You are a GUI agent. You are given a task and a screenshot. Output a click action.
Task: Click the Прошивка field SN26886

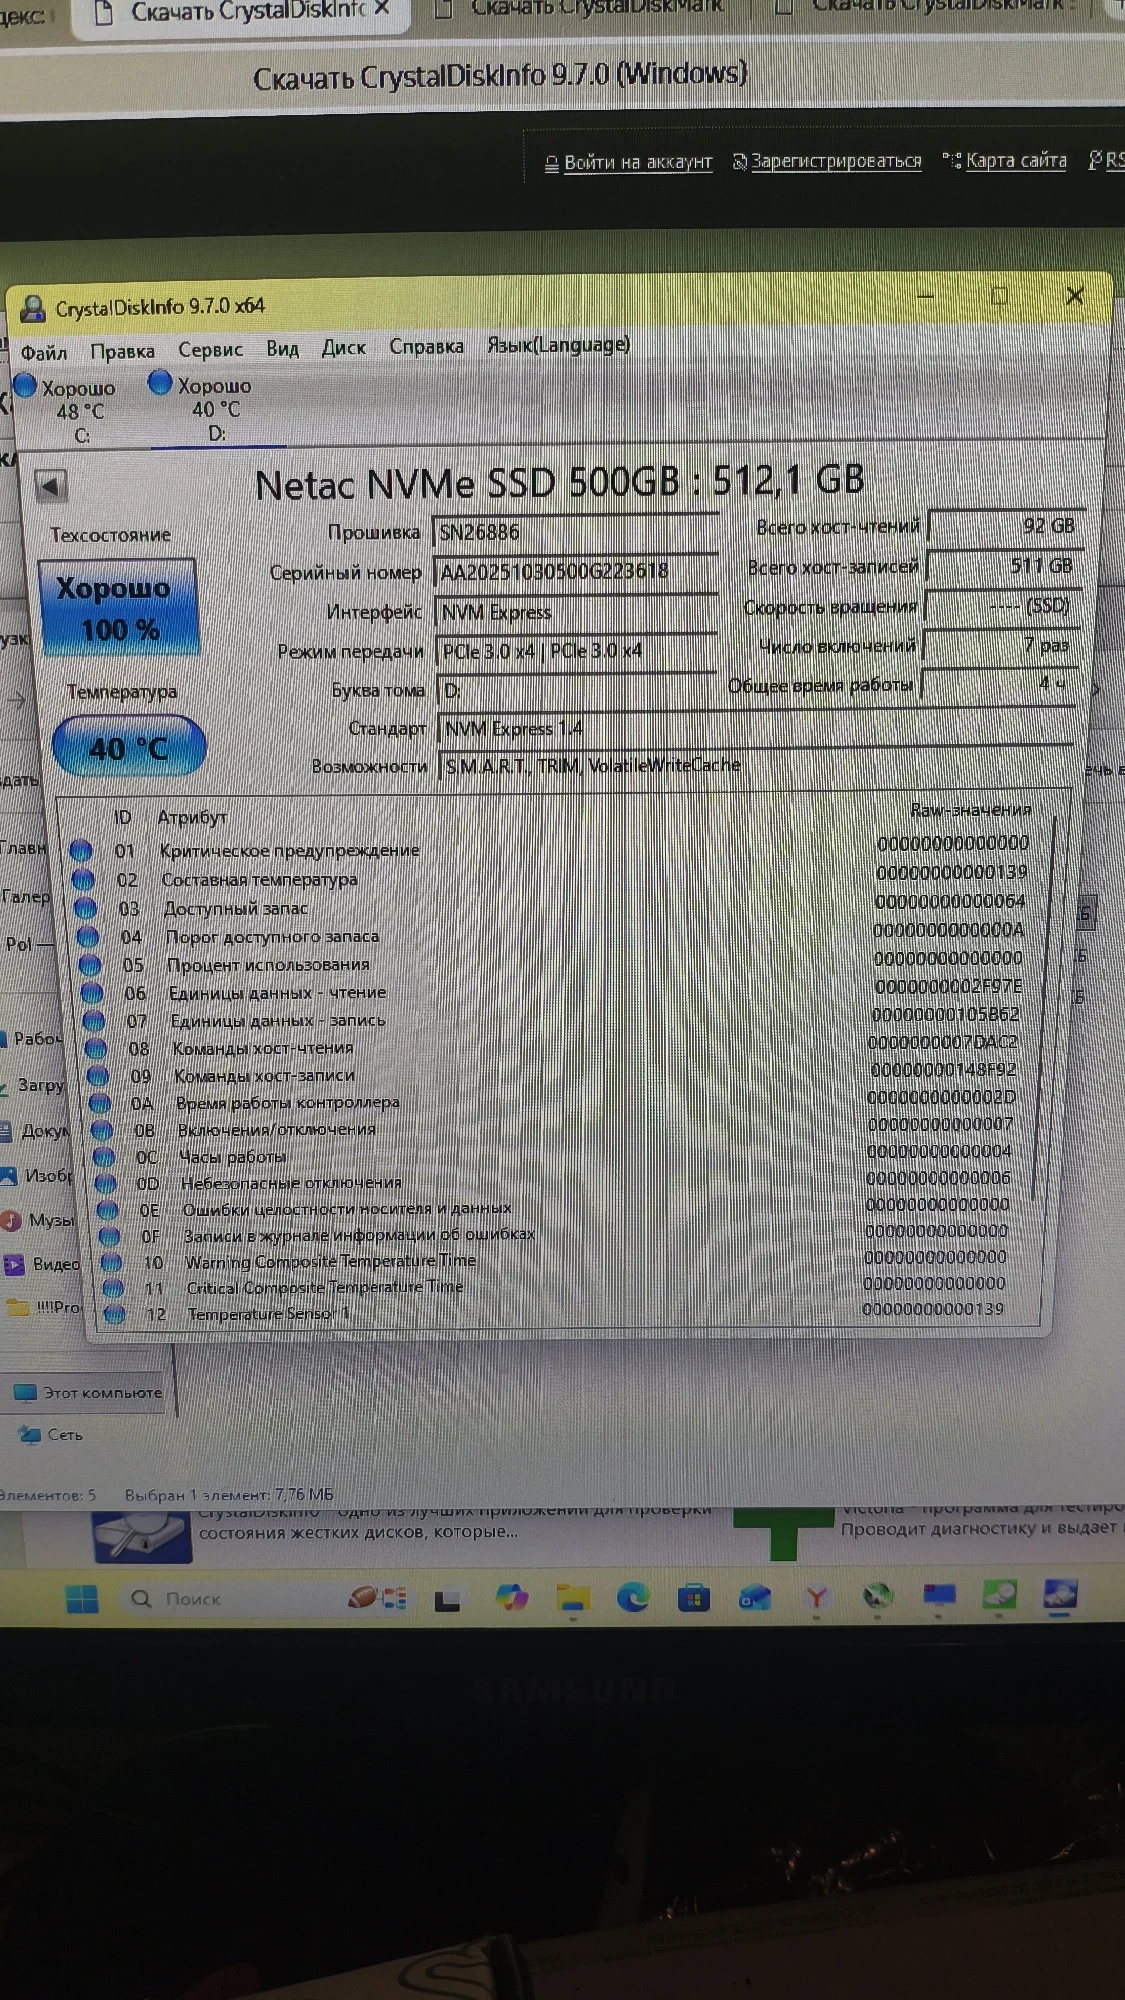pyautogui.click(x=575, y=532)
